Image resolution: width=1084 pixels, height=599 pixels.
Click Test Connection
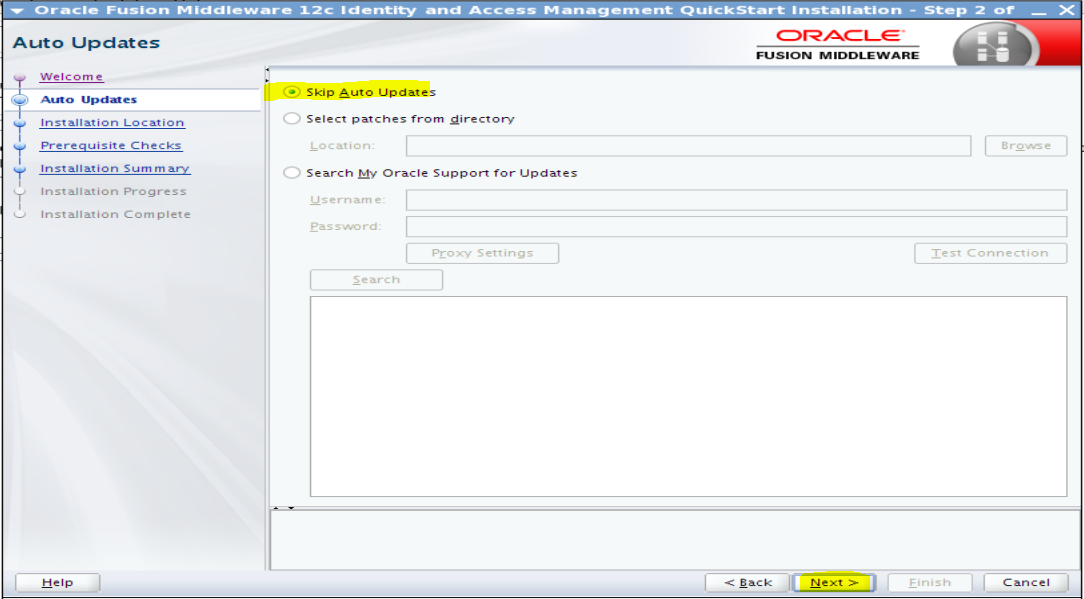(x=989, y=252)
